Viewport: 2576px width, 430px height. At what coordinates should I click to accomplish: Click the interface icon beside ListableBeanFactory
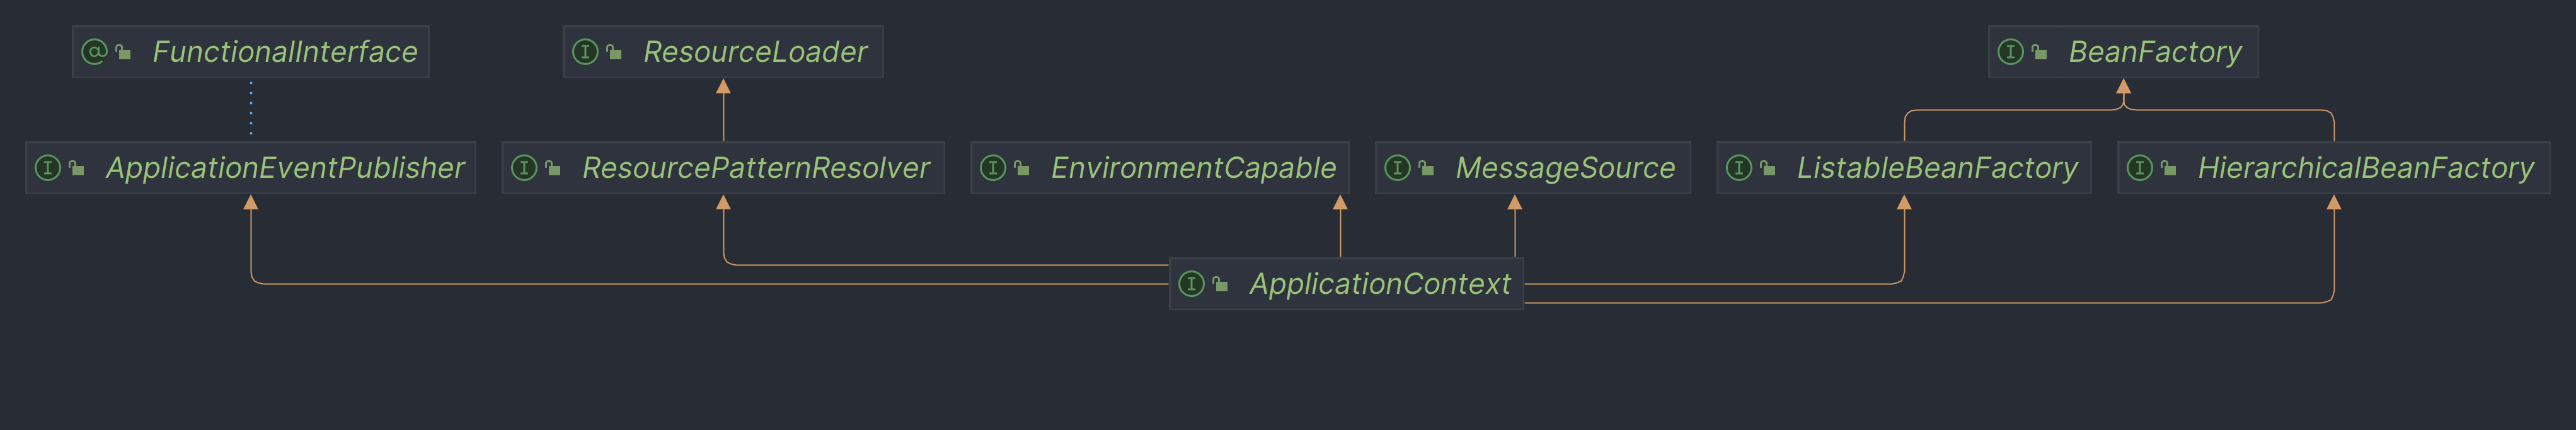[x=1739, y=168]
